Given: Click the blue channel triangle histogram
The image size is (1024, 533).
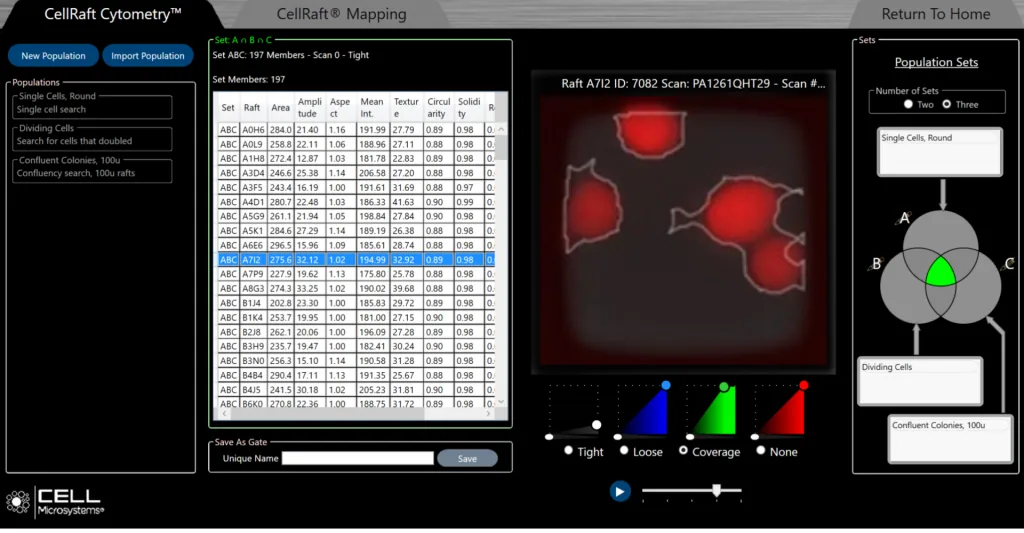Looking at the screenshot, I should [647, 410].
